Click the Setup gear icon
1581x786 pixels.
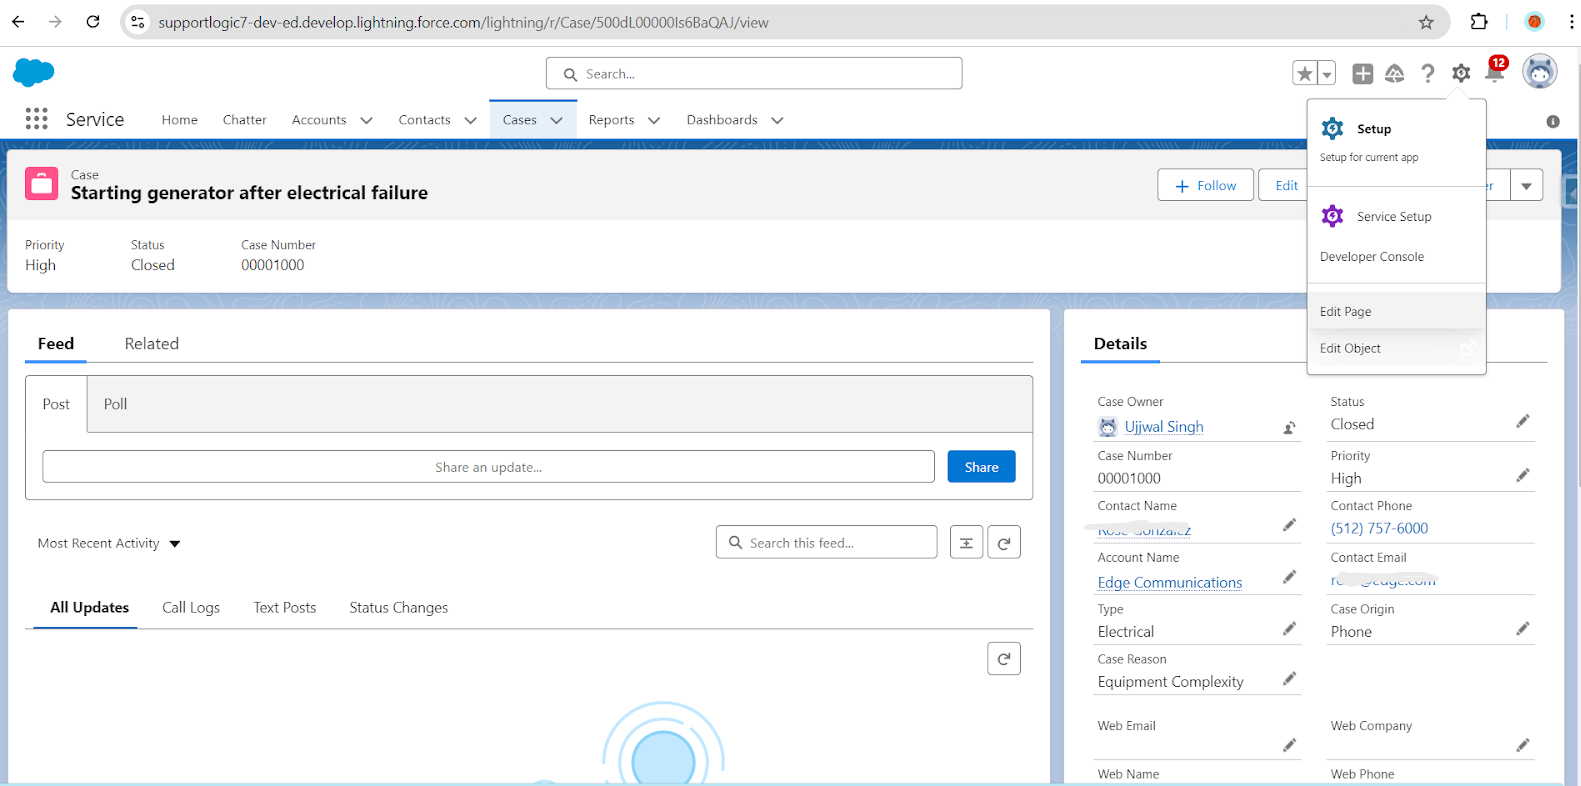click(1461, 73)
